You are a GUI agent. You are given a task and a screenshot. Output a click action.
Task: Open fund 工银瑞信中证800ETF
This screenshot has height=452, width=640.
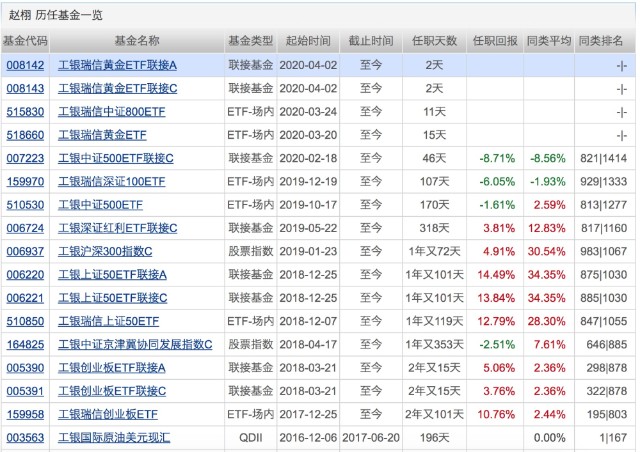(112, 112)
